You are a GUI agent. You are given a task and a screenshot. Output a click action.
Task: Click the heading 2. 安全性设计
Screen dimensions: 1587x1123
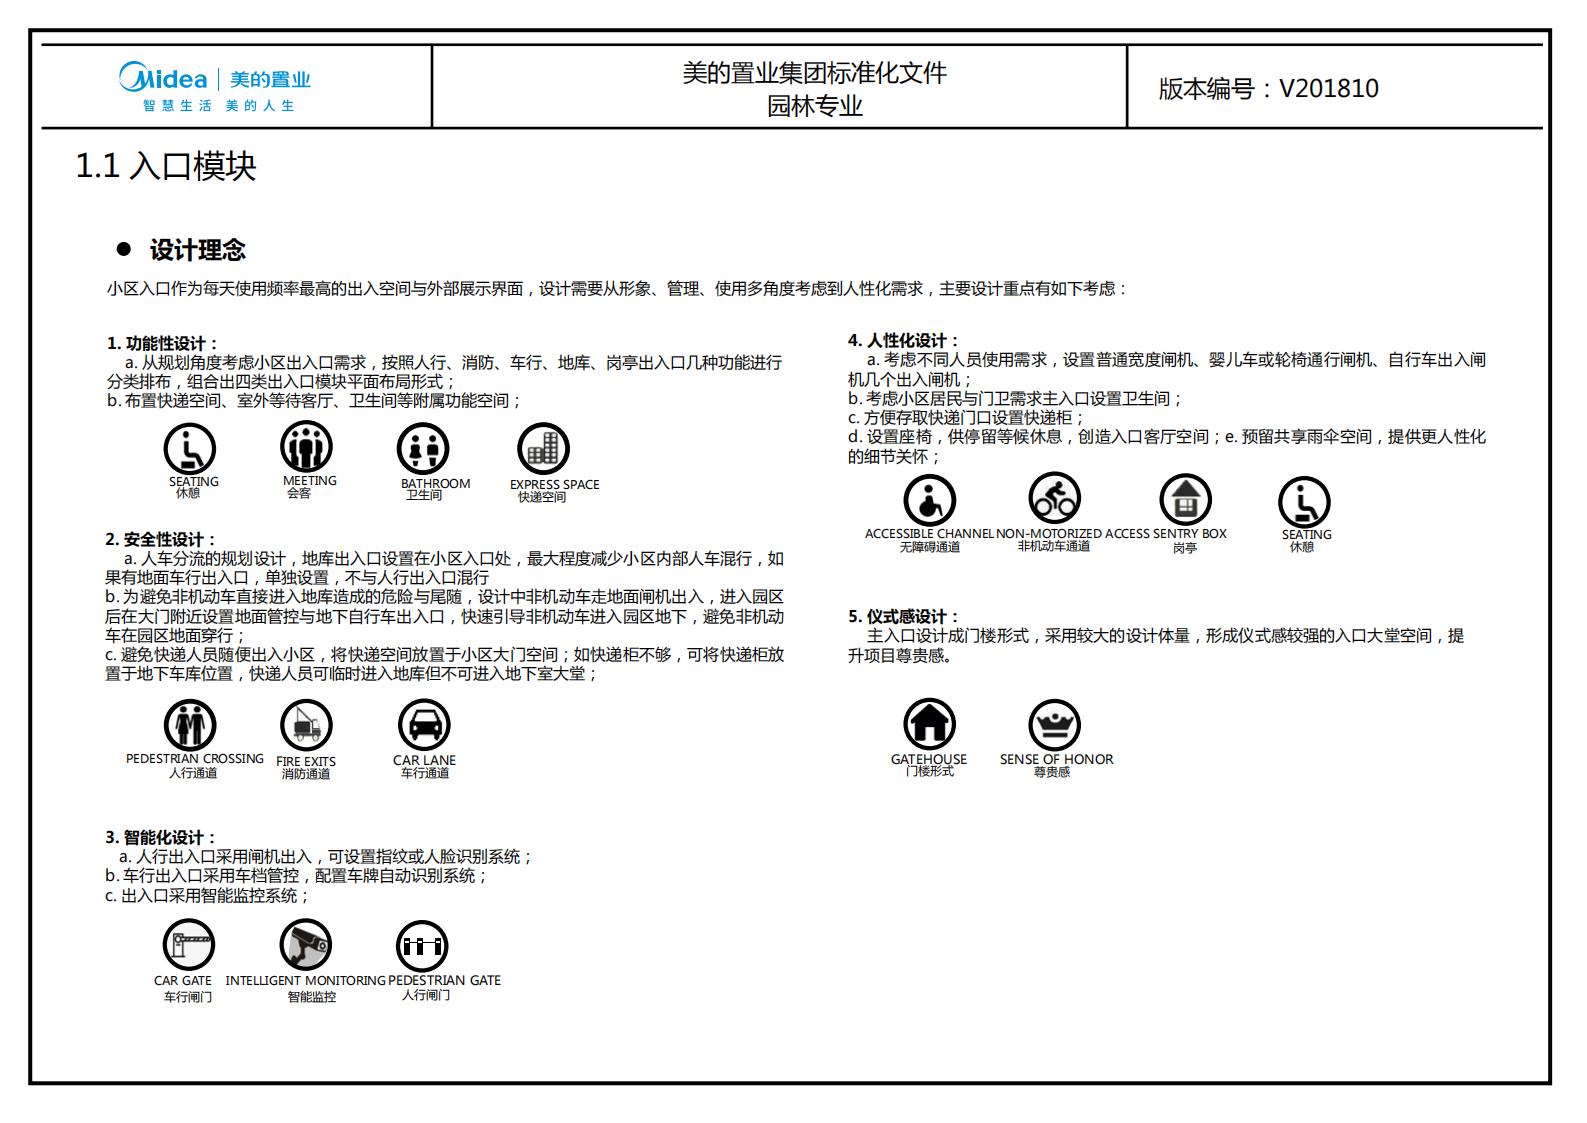tap(161, 540)
